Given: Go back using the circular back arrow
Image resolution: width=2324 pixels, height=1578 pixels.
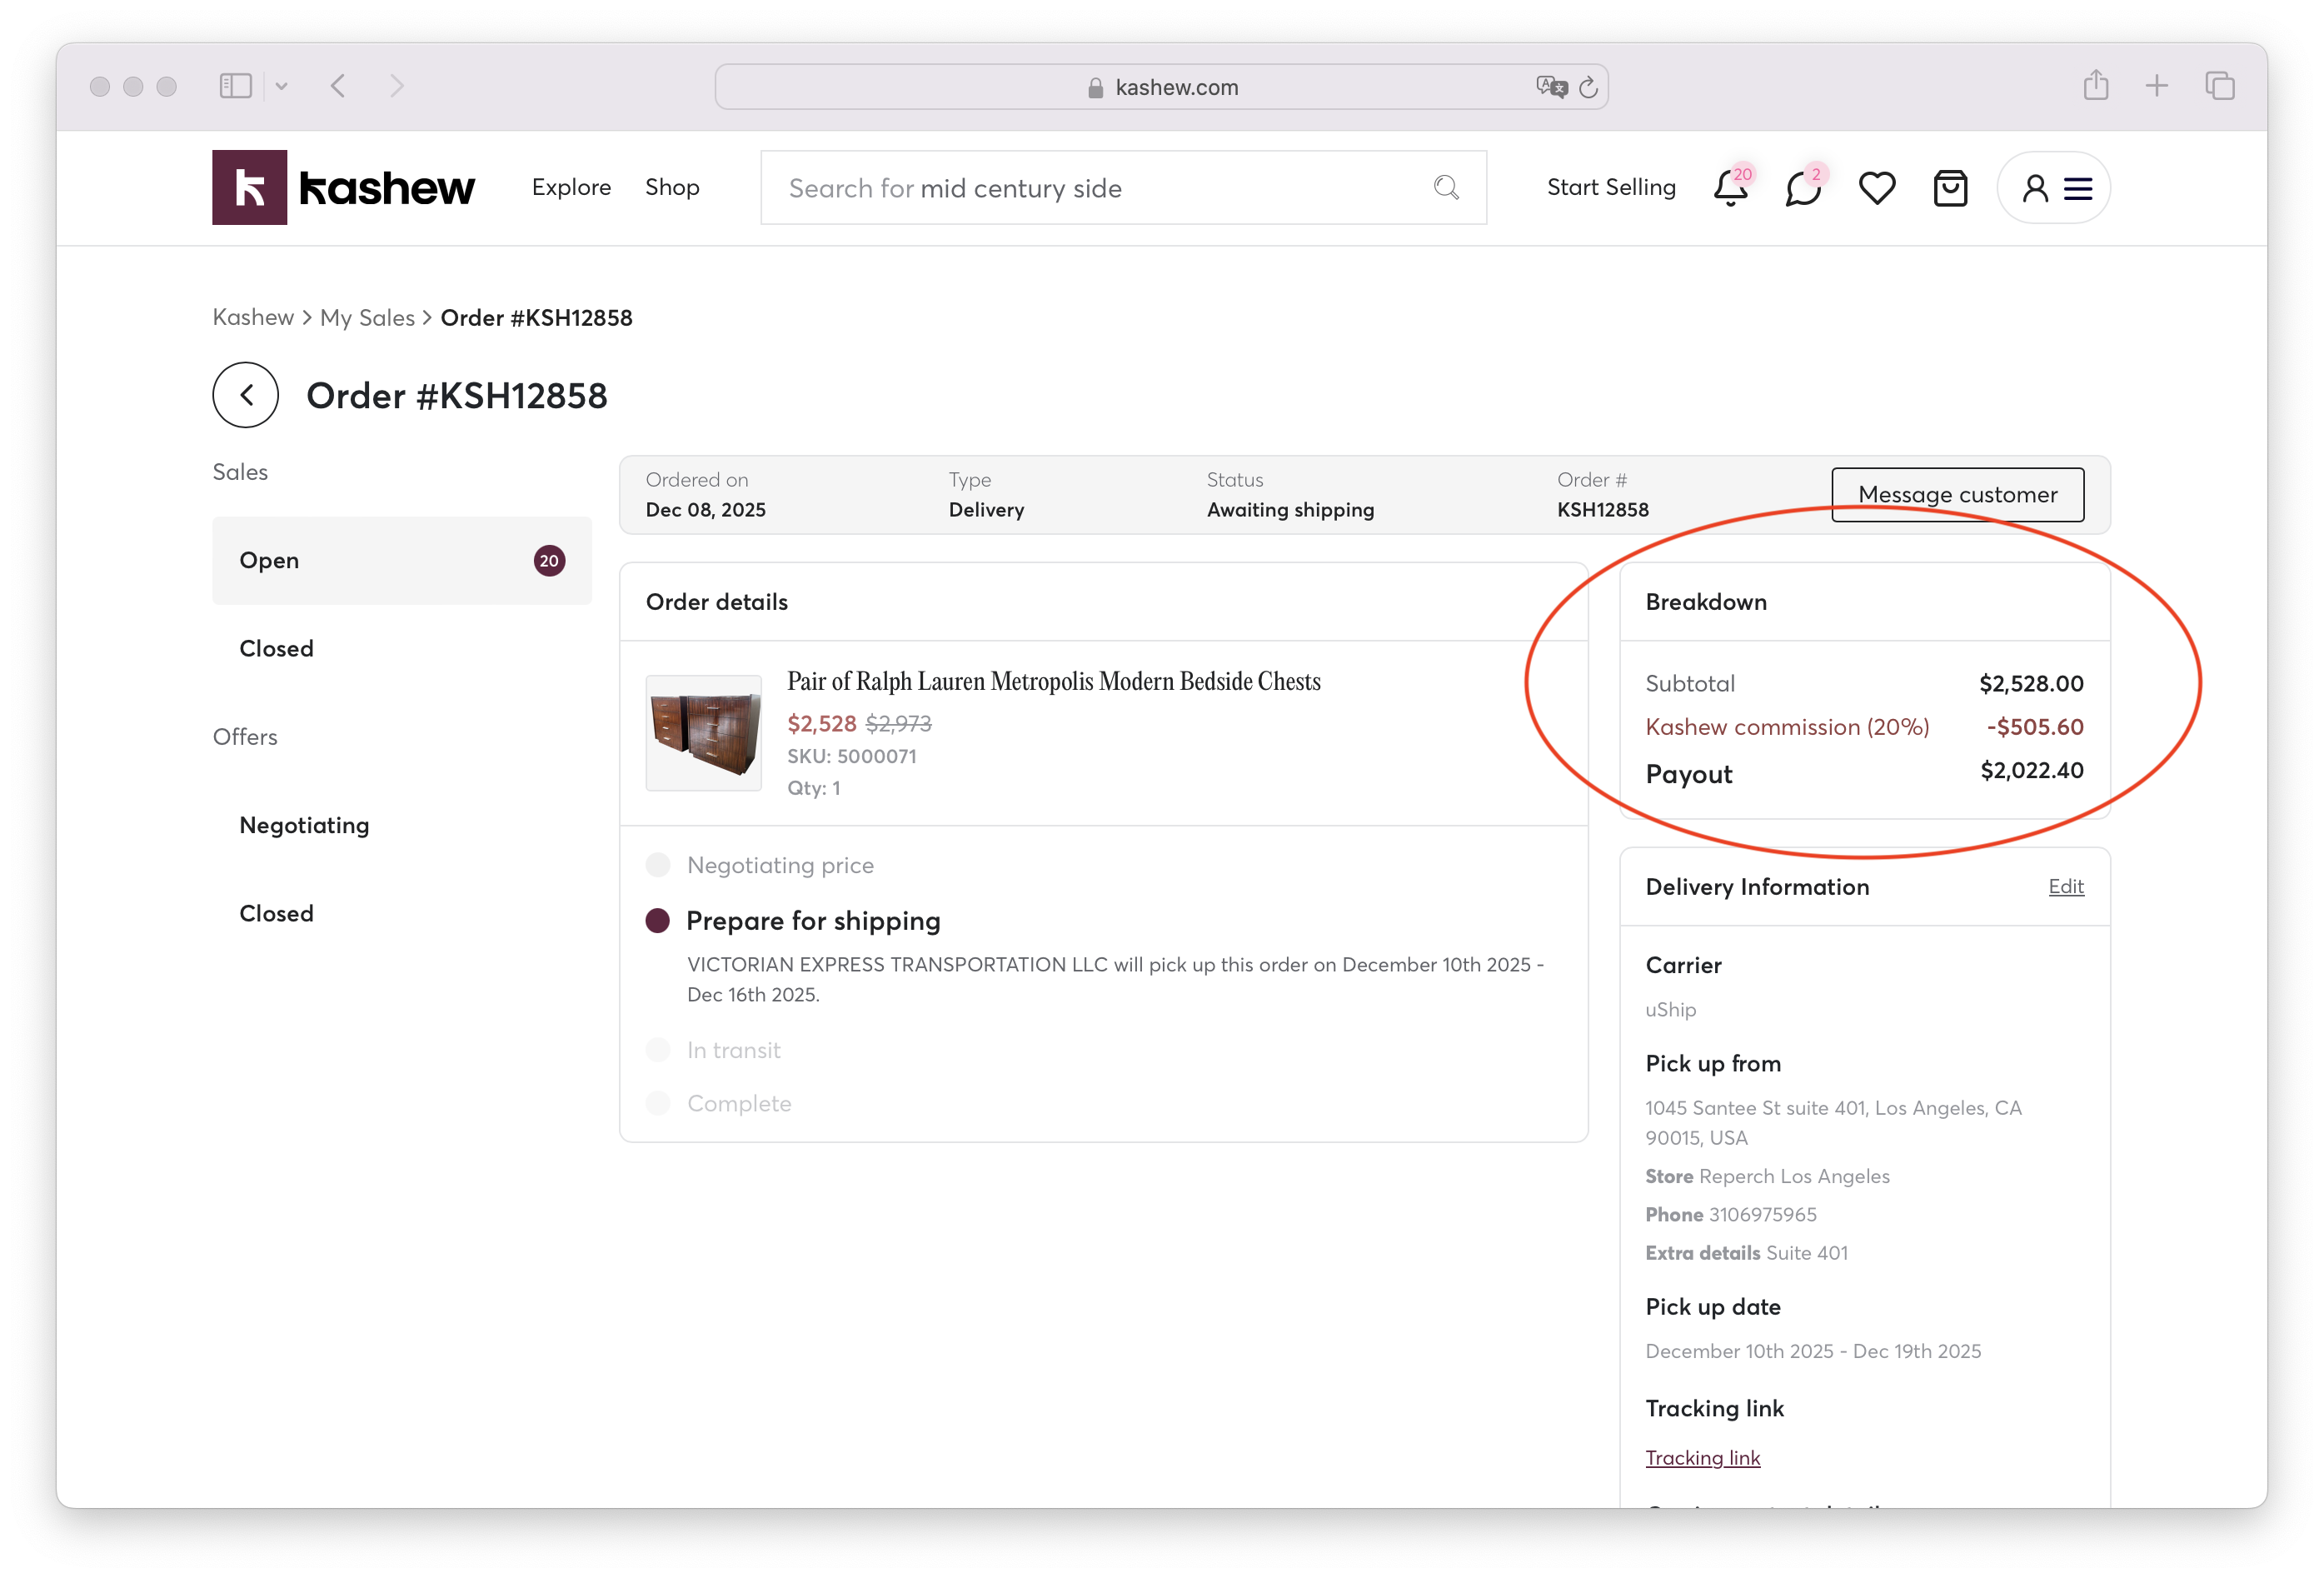Looking at the screenshot, I should click(245, 395).
